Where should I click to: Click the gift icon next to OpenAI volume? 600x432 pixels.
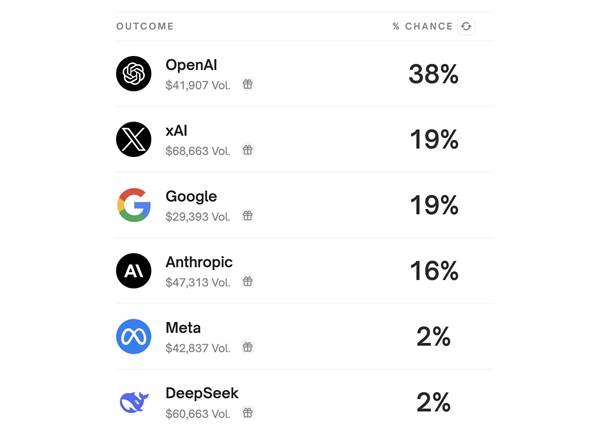[248, 84]
